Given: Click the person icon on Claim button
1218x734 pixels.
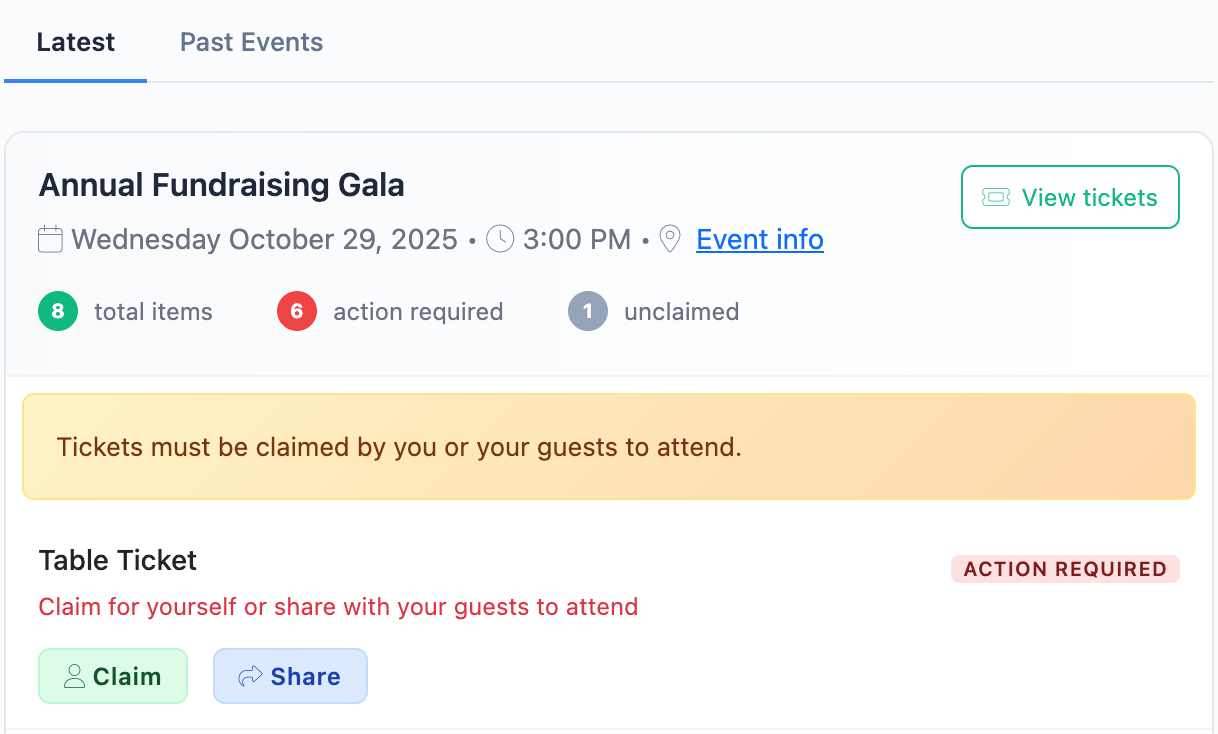Looking at the screenshot, I should [x=74, y=677].
